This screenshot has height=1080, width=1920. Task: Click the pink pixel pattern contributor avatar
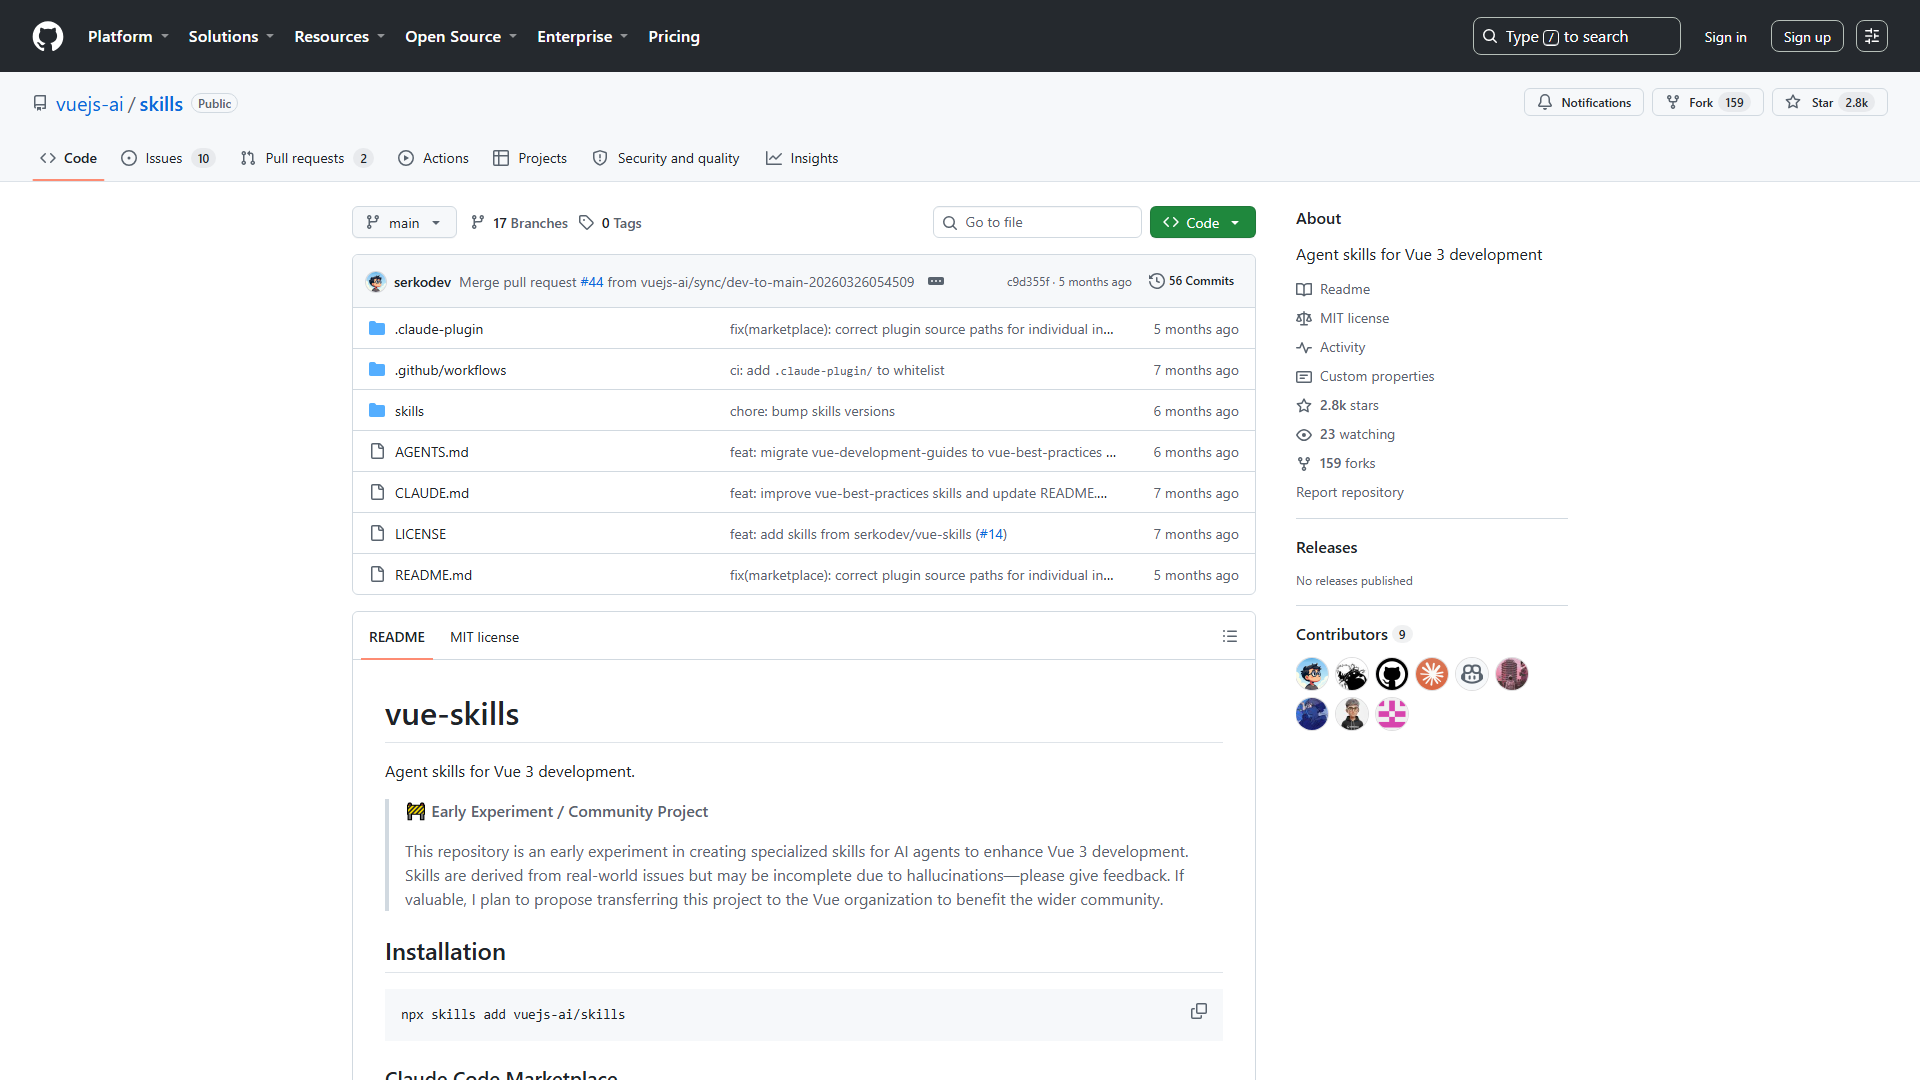[1392, 714]
